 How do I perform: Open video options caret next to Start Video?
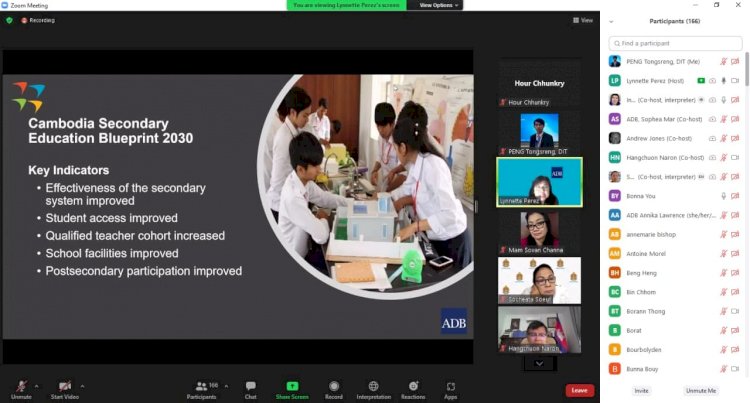coord(82,386)
